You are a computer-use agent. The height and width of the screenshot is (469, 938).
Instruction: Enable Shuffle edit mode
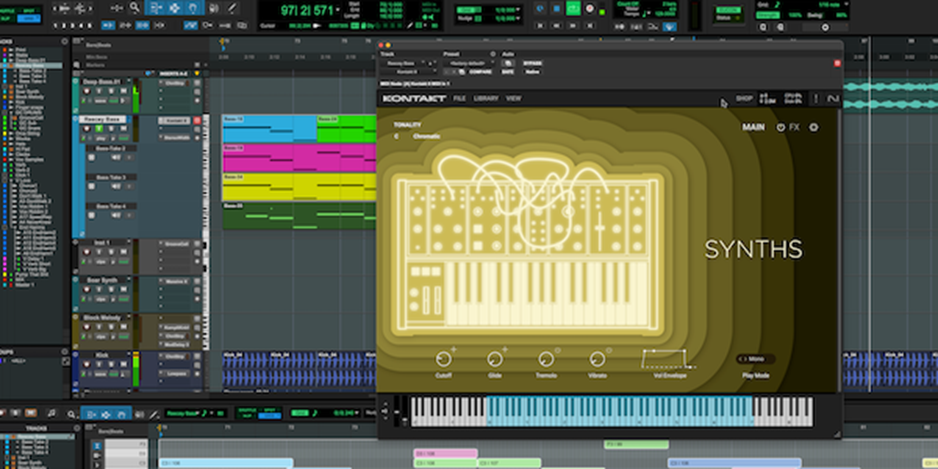pos(7,11)
